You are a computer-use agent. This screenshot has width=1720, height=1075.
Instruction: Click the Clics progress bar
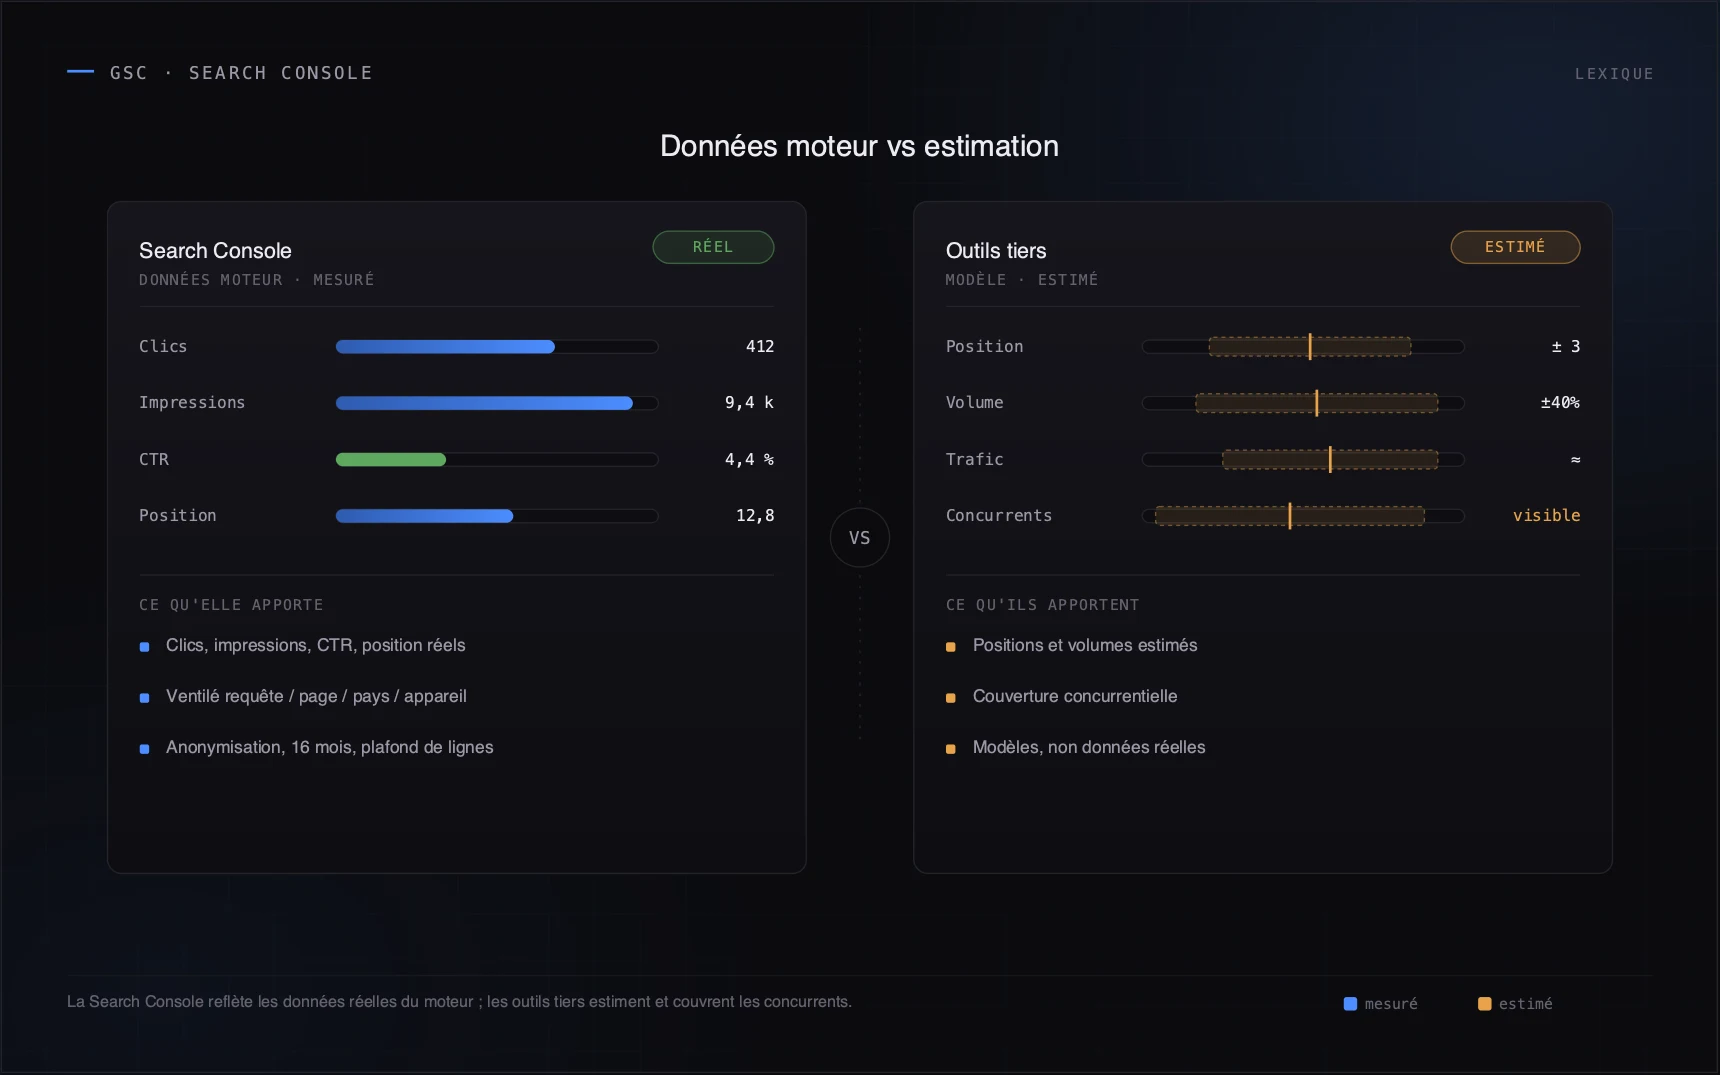click(497, 347)
